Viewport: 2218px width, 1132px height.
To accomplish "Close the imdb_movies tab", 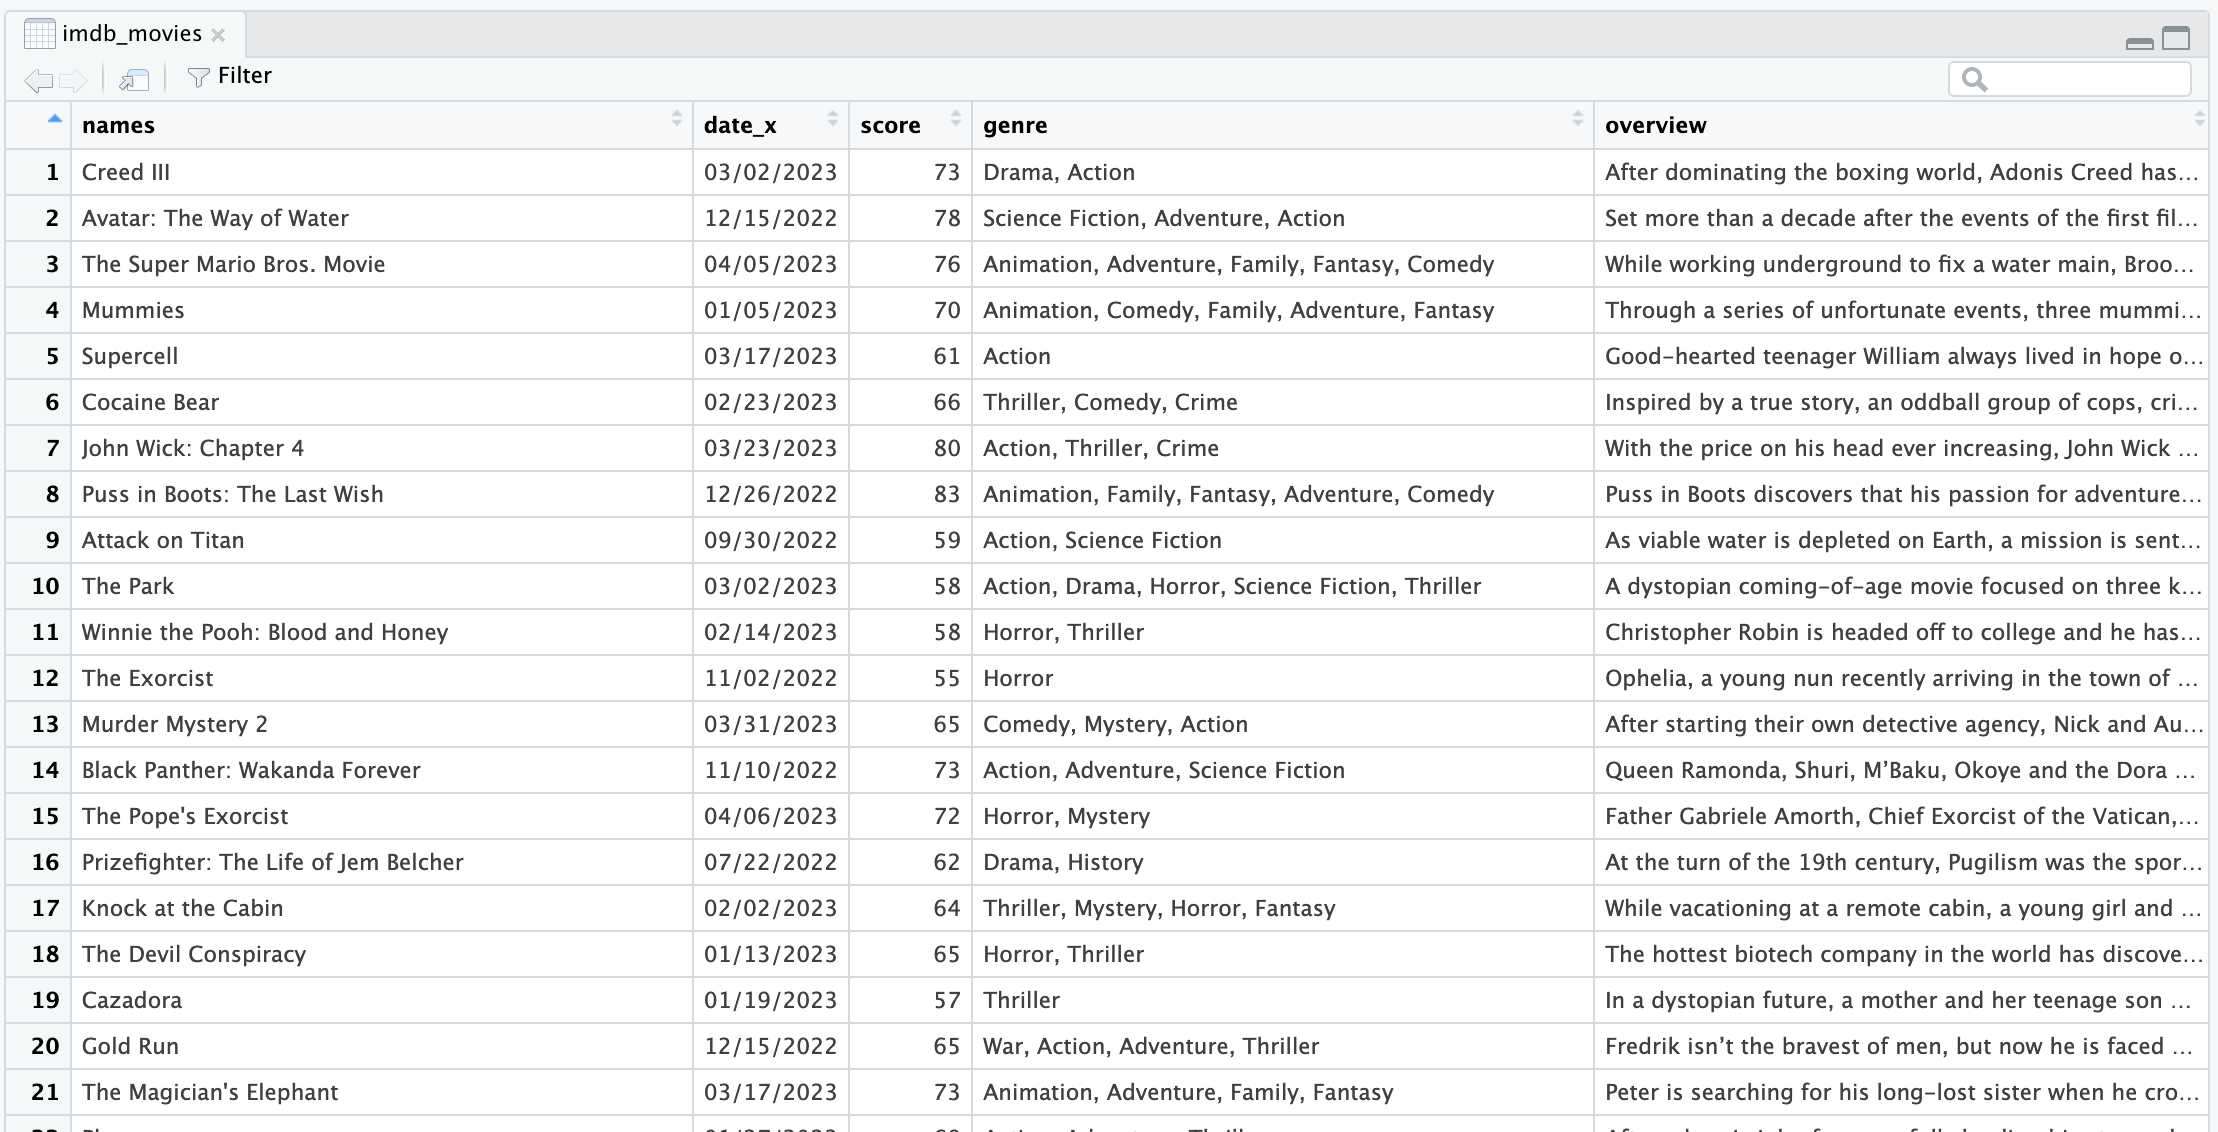I will [x=218, y=35].
